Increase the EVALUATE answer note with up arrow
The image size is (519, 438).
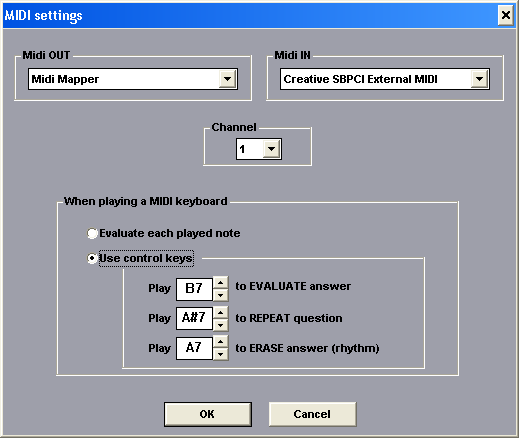coord(220,283)
